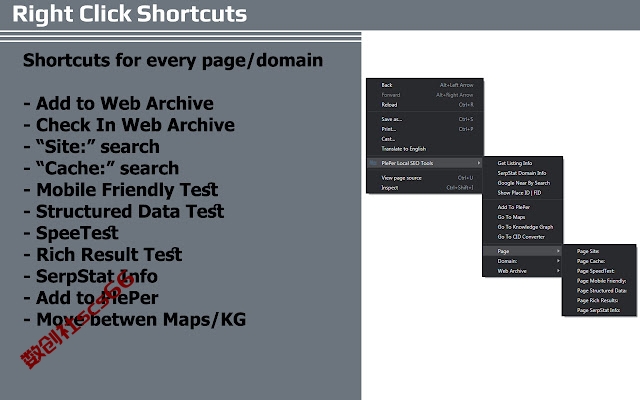Expand the PlePer Local SEO Tools submenu arrow
The height and width of the screenshot is (400, 640).
click(479, 163)
